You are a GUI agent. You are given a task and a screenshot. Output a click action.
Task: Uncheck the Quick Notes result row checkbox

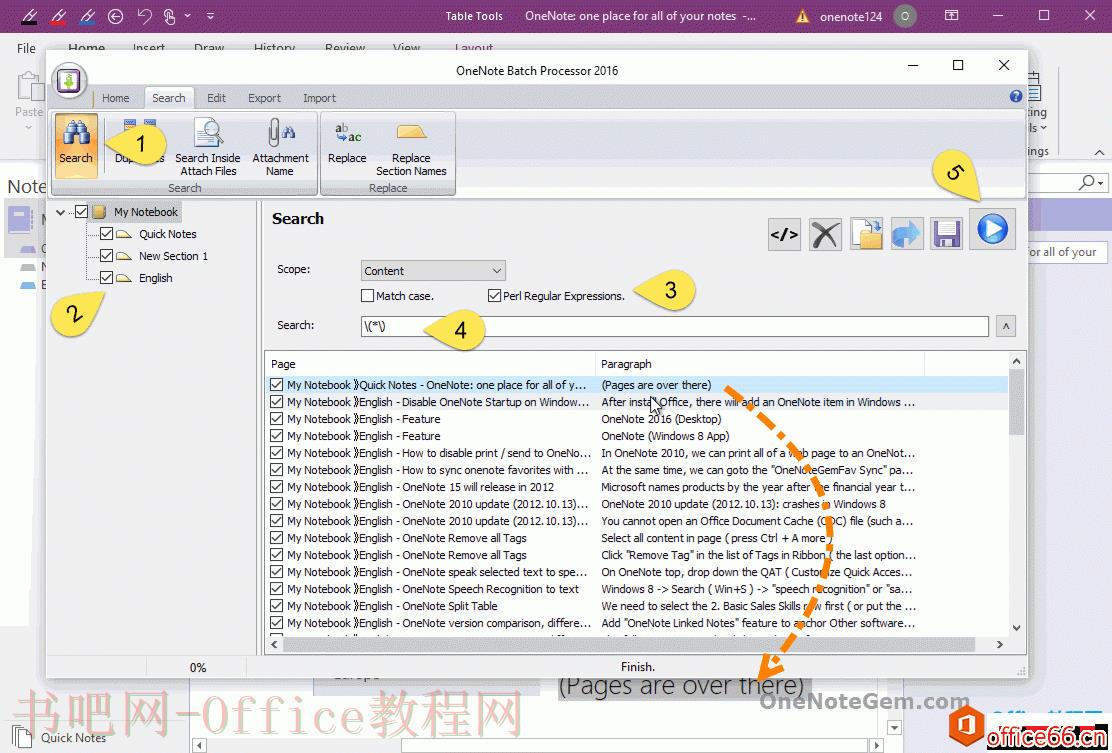coord(277,384)
